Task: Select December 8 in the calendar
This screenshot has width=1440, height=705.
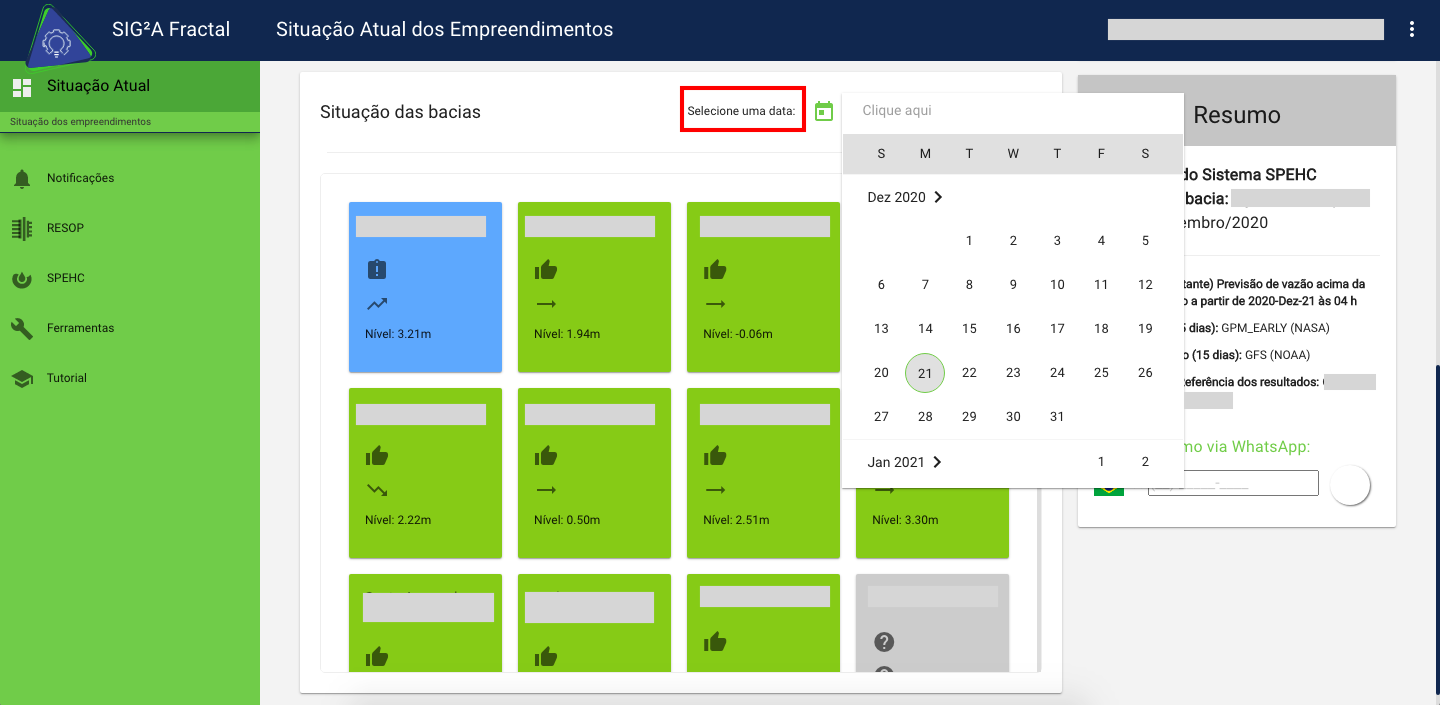Action: point(969,285)
